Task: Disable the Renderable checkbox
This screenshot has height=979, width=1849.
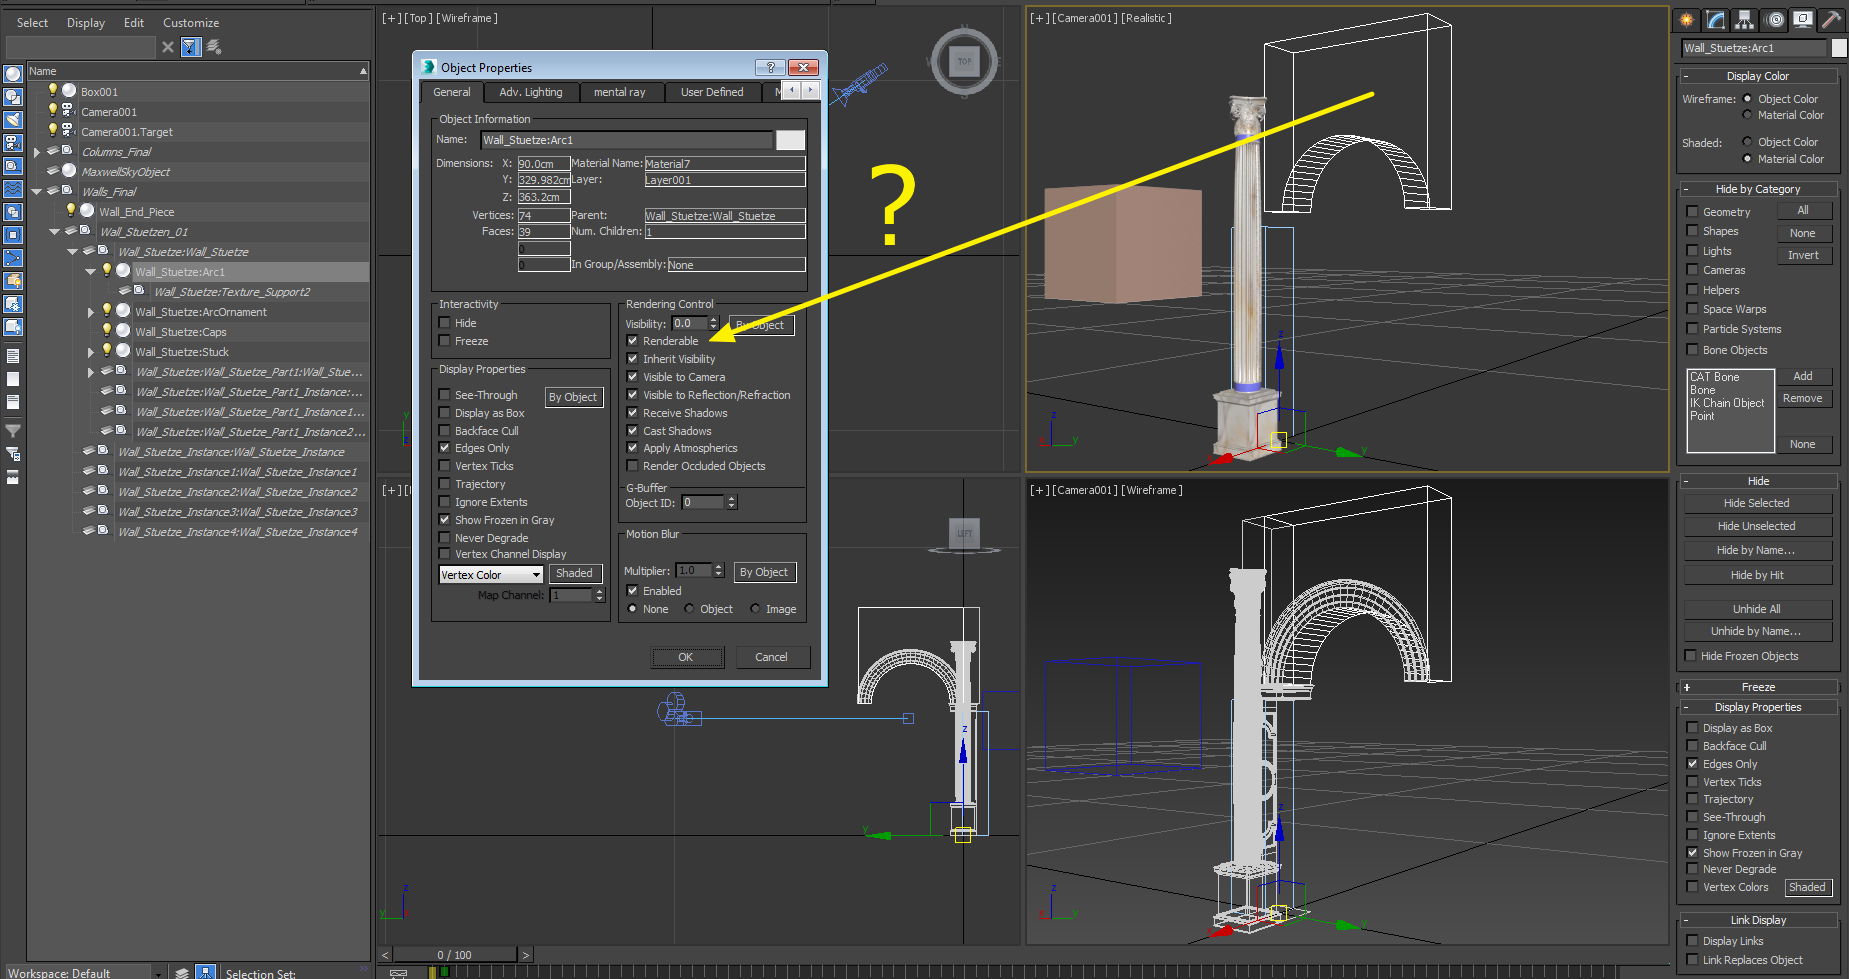Action: pyautogui.click(x=633, y=340)
